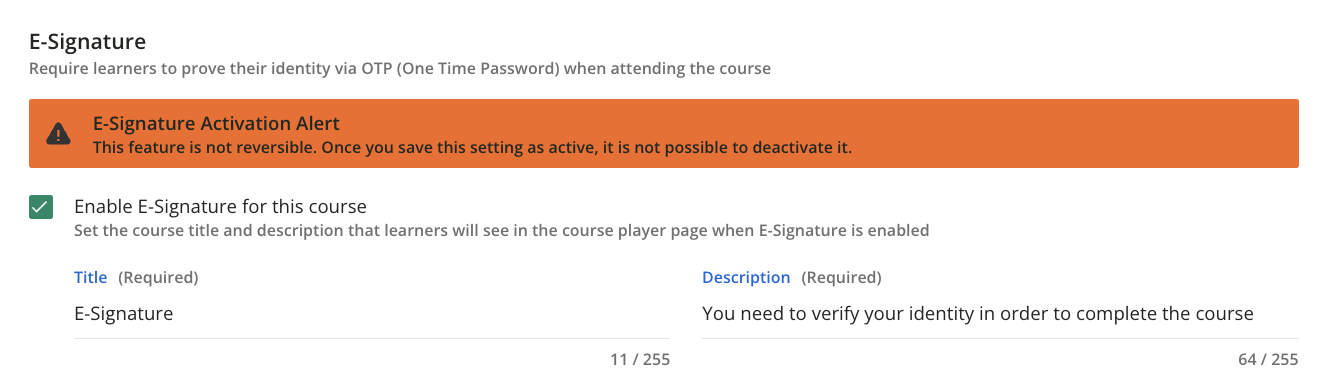Image resolution: width=1324 pixels, height=392 pixels.
Task: Click the warning triangle icon in alert
Action: click(59, 133)
